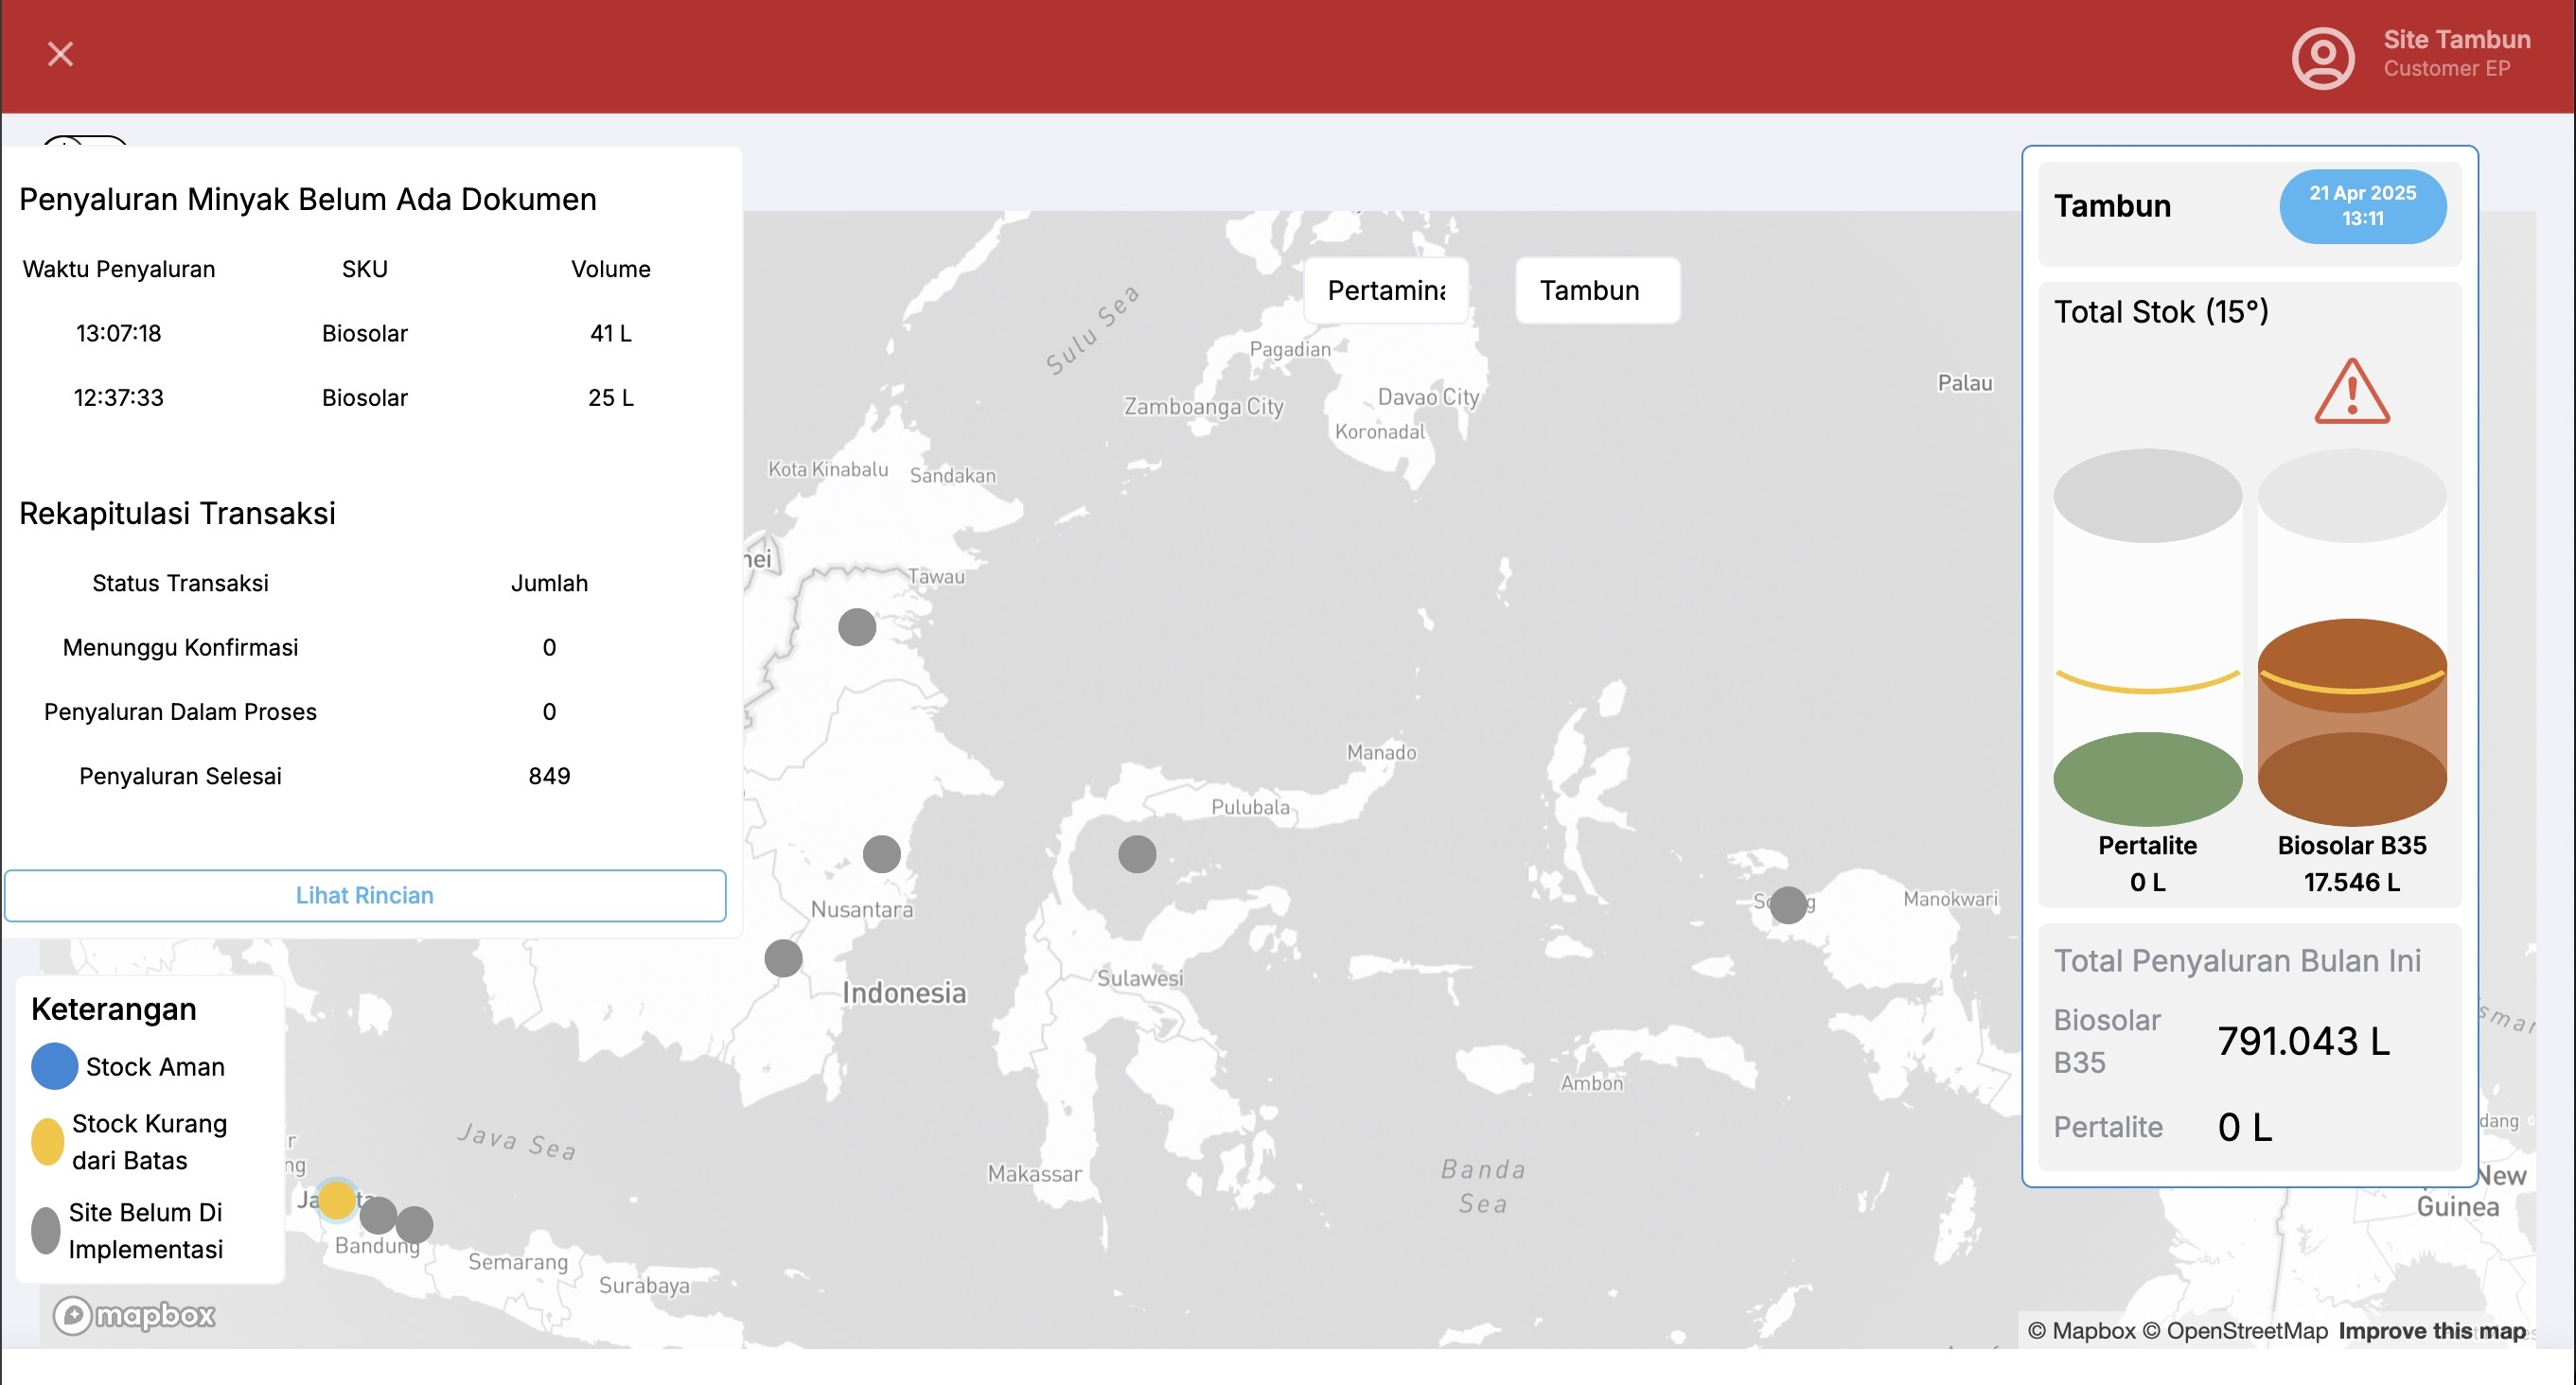Click the yellow site marker near Jakarta
The height and width of the screenshot is (1385, 2576).
coord(336,1199)
